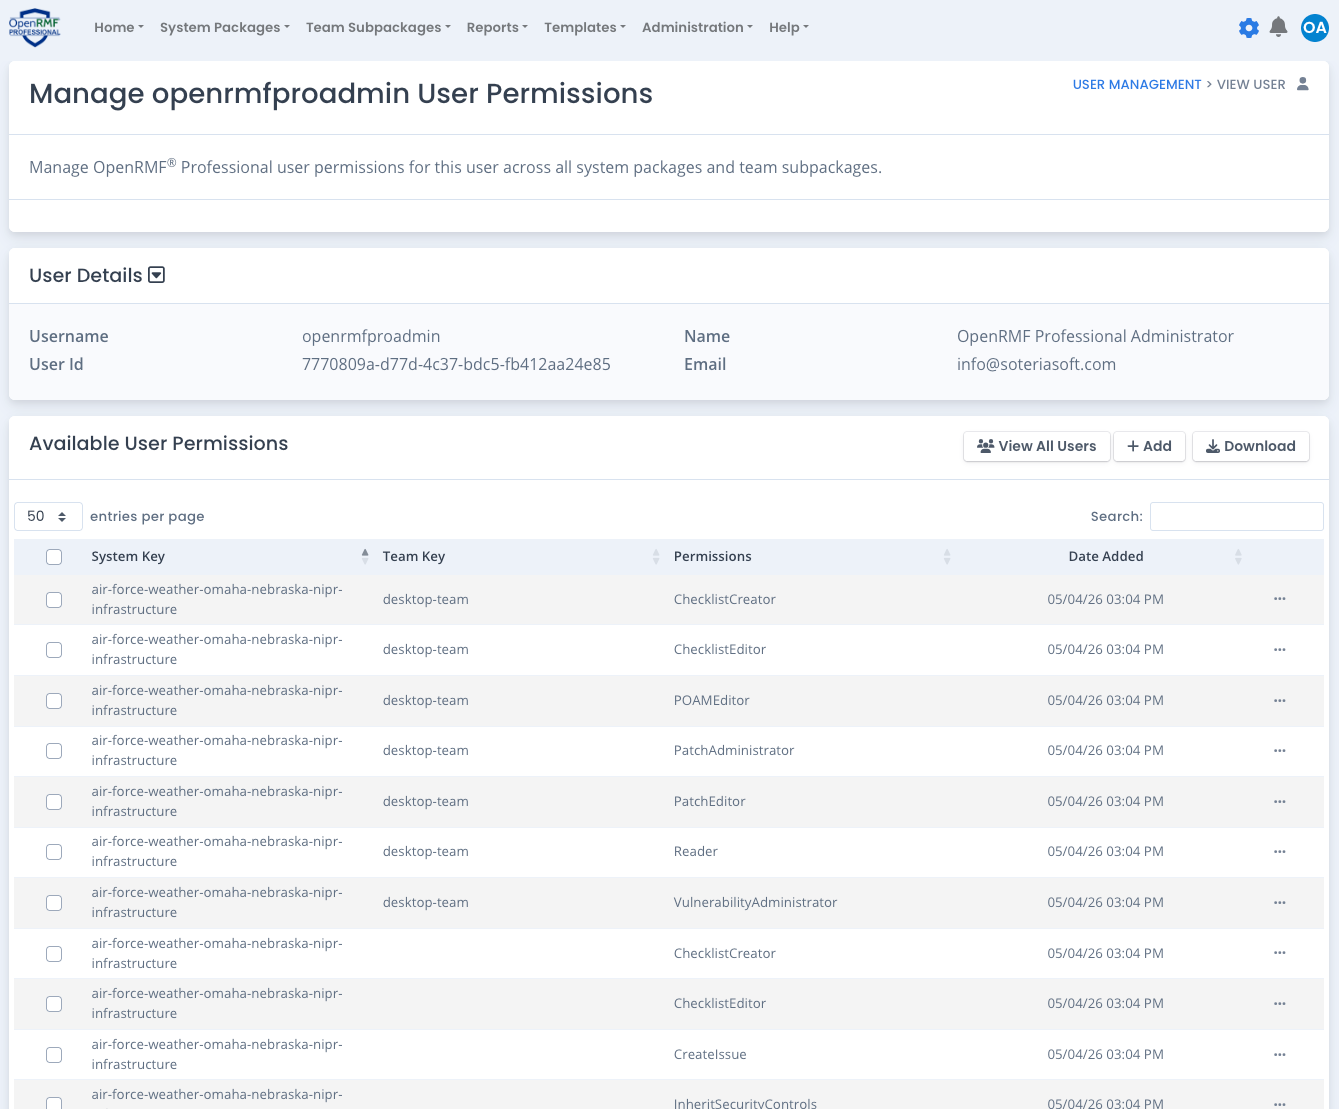1339x1109 pixels.
Task: Open the Reports menu
Action: tap(497, 27)
